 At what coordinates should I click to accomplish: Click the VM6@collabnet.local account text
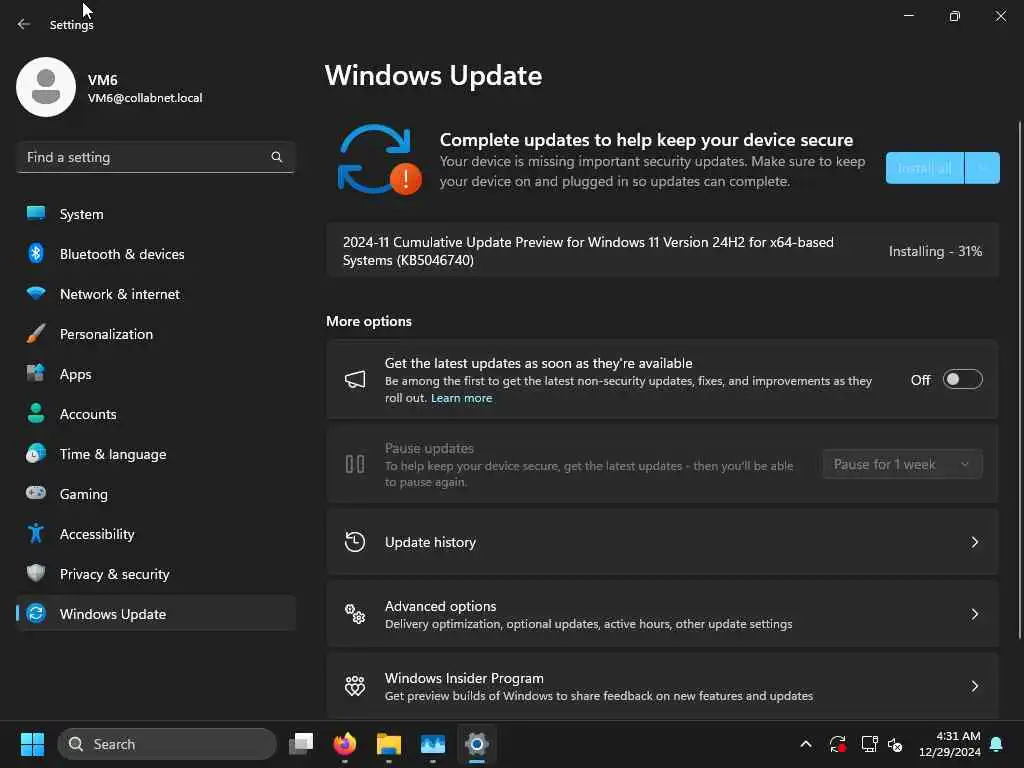click(x=145, y=98)
